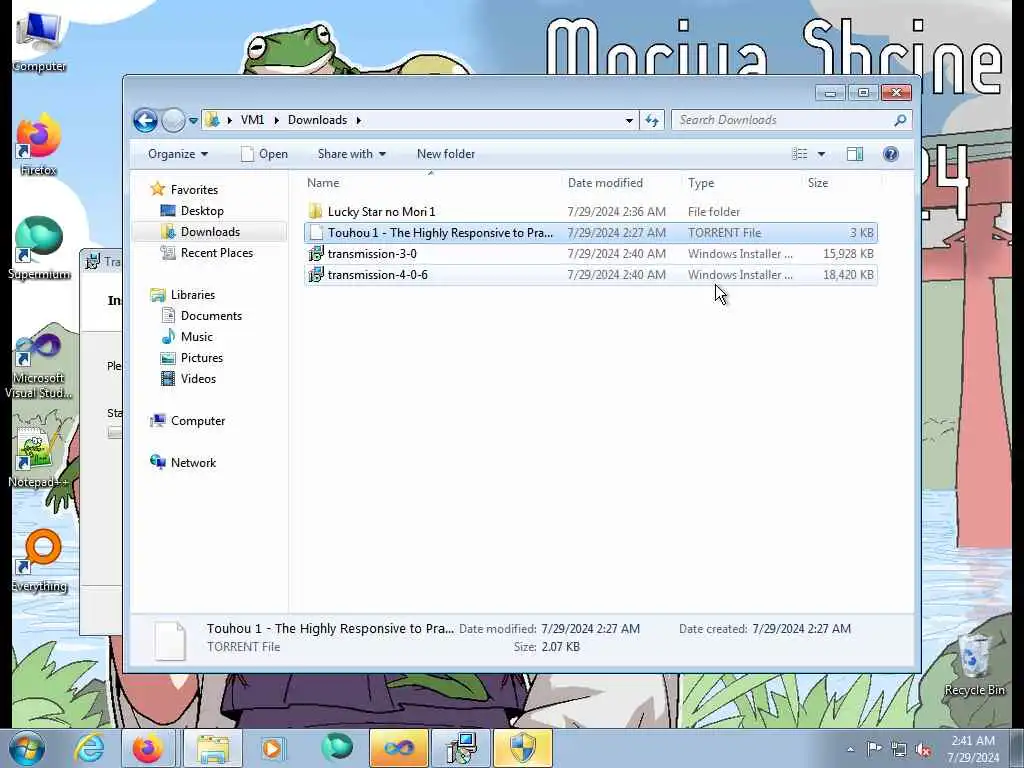Open the Notepad++ desktop shortcut
The width and height of the screenshot is (1024, 768).
[x=39, y=457]
